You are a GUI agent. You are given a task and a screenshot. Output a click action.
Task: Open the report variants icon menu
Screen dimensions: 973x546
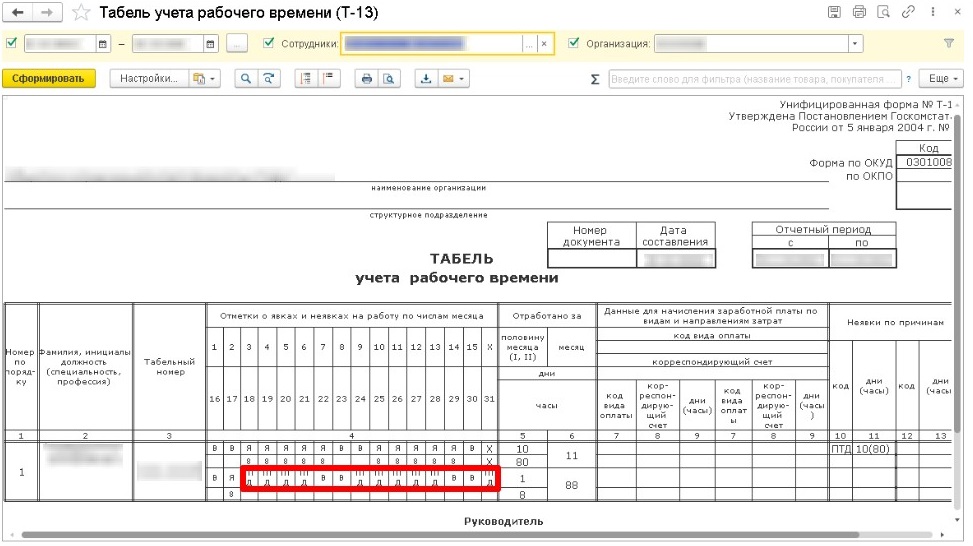(x=204, y=78)
